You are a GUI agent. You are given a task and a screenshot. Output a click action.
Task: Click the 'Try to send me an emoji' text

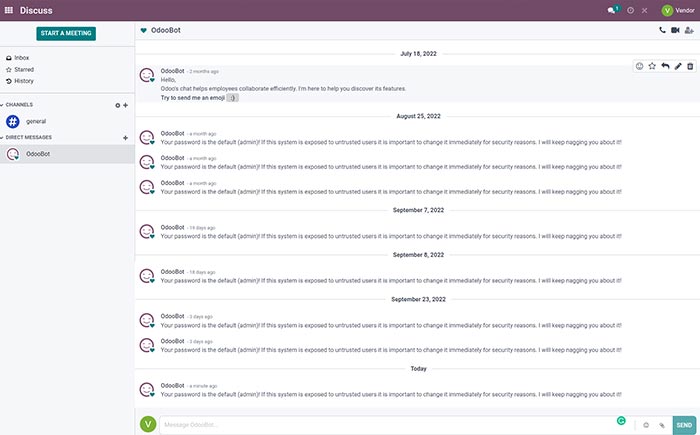[x=192, y=97]
